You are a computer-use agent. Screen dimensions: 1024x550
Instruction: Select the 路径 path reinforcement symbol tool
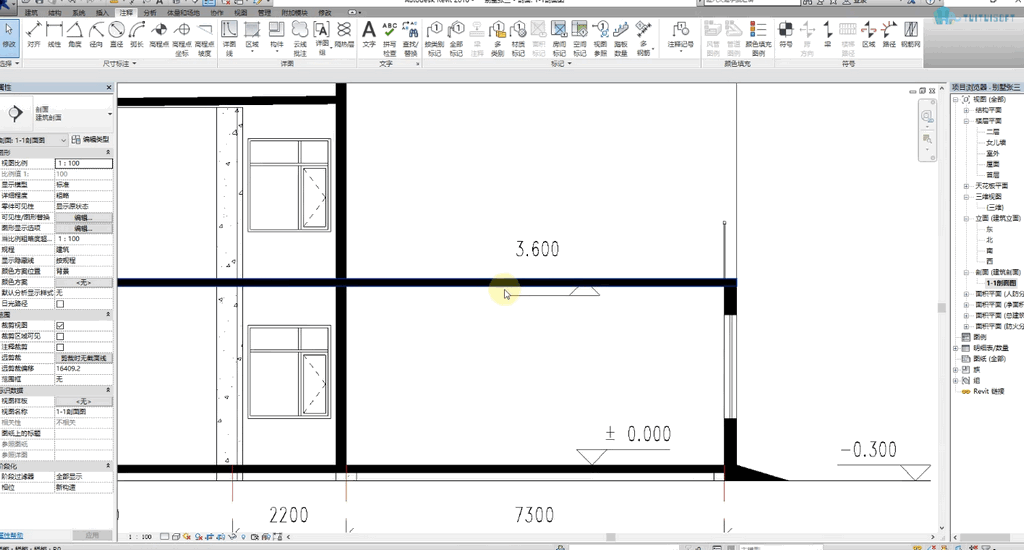point(889,35)
